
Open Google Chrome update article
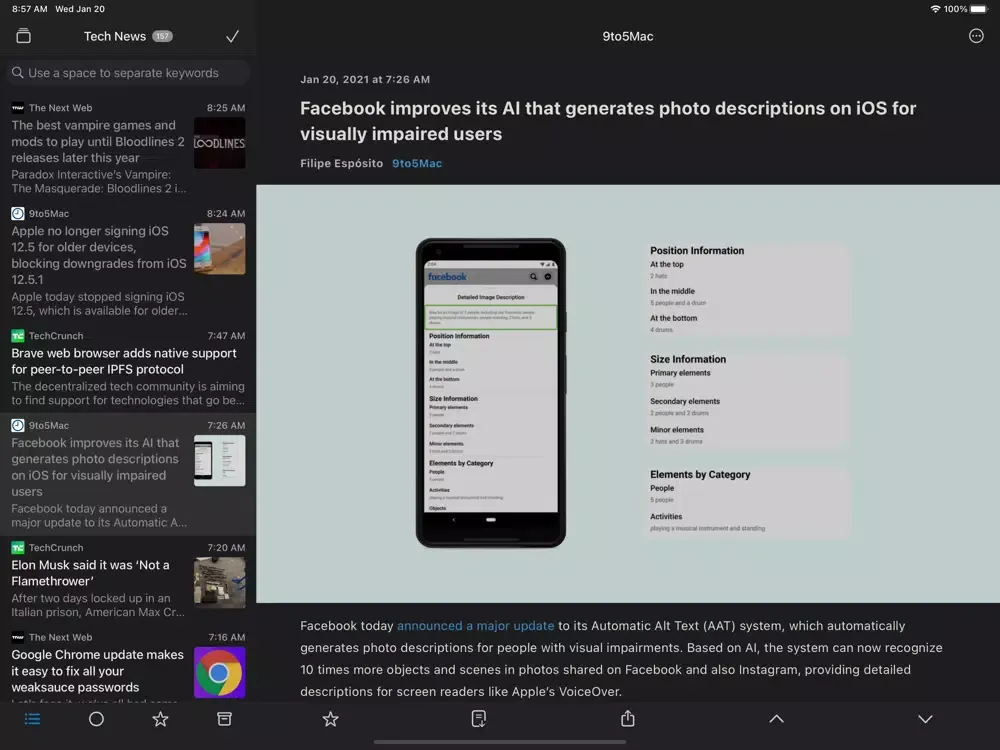128,665
